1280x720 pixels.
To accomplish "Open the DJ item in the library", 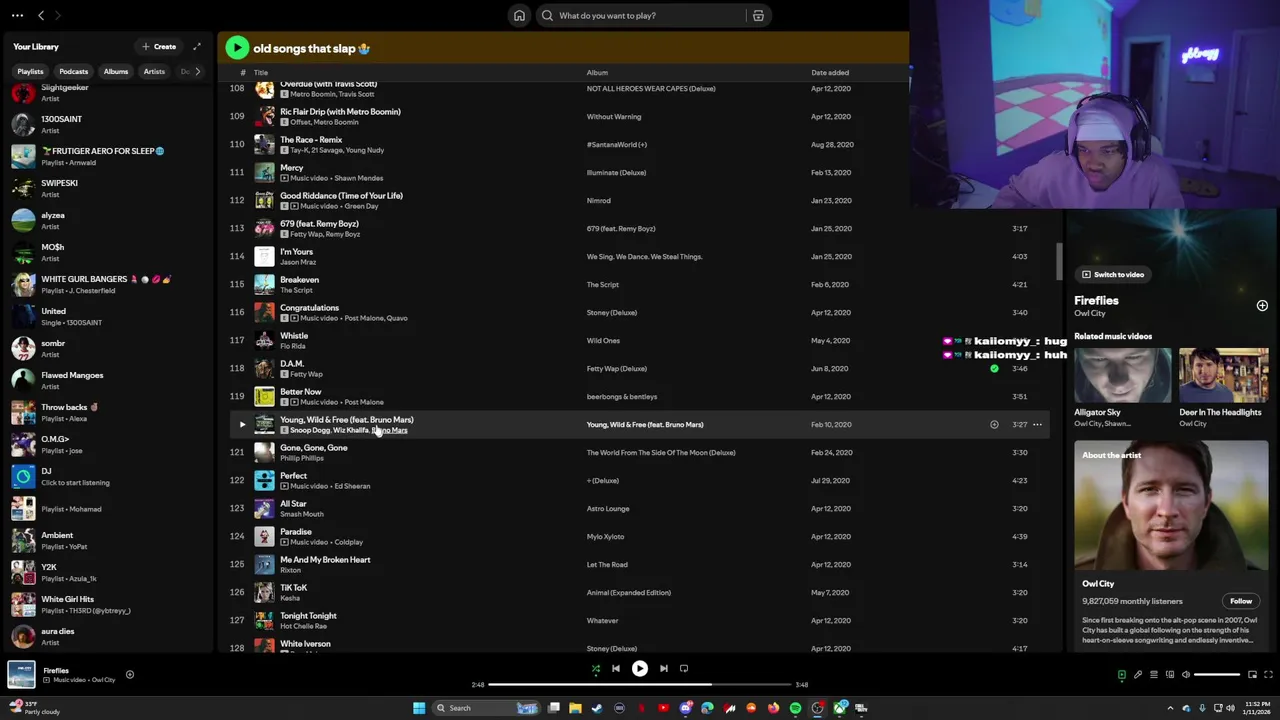I will pyautogui.click(x=106, y=476).
